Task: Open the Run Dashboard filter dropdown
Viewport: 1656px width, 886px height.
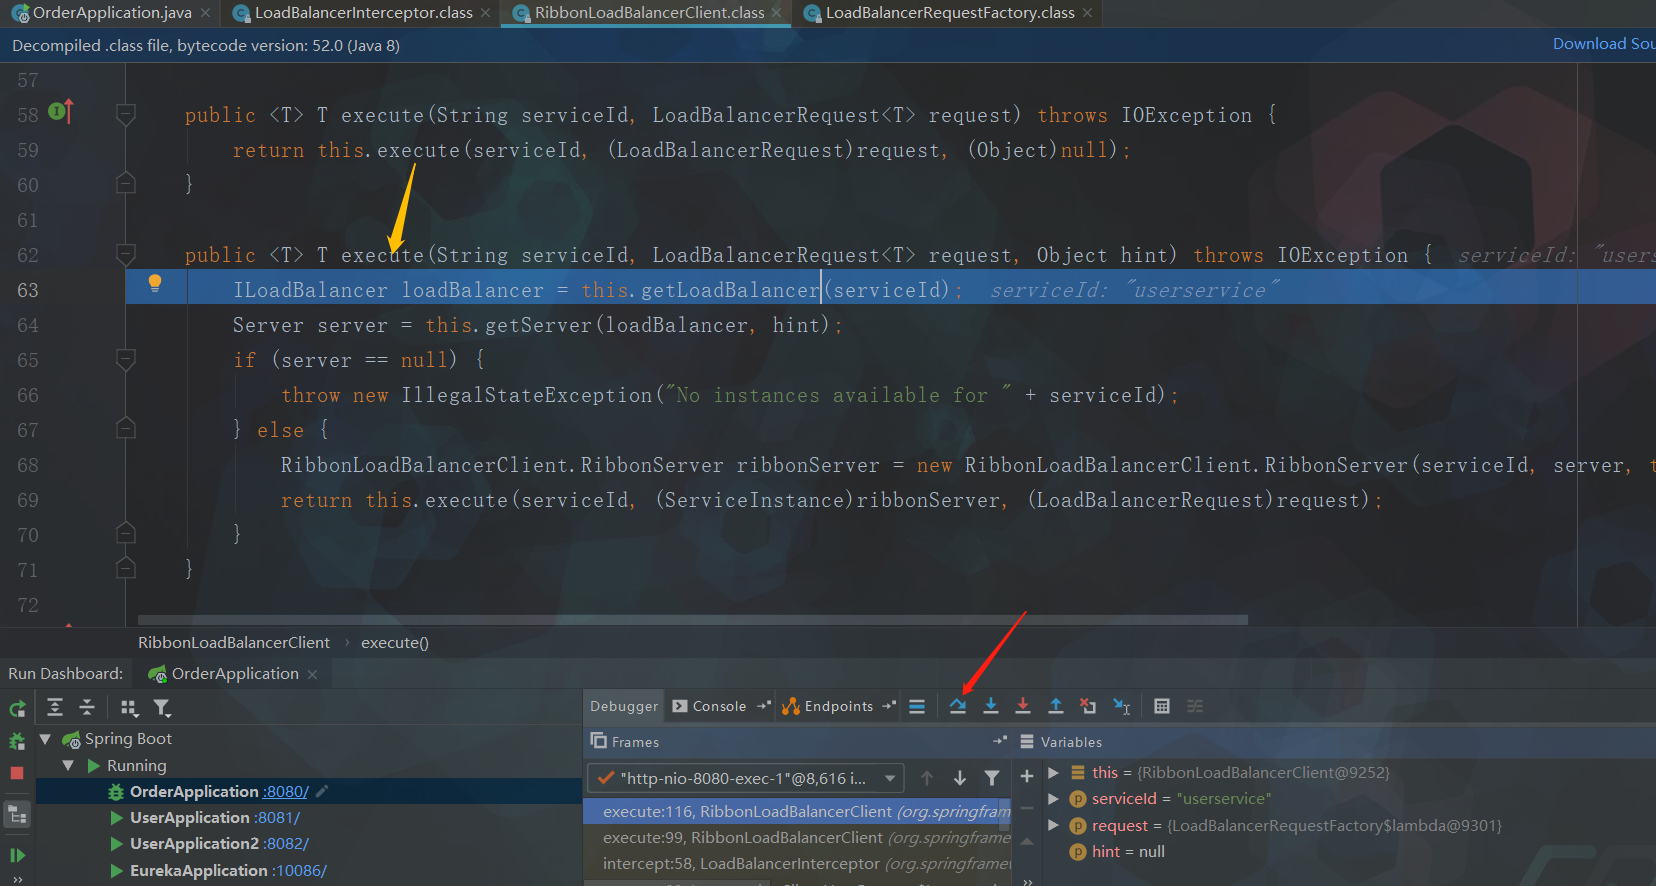Action: [x=162, y=708]
